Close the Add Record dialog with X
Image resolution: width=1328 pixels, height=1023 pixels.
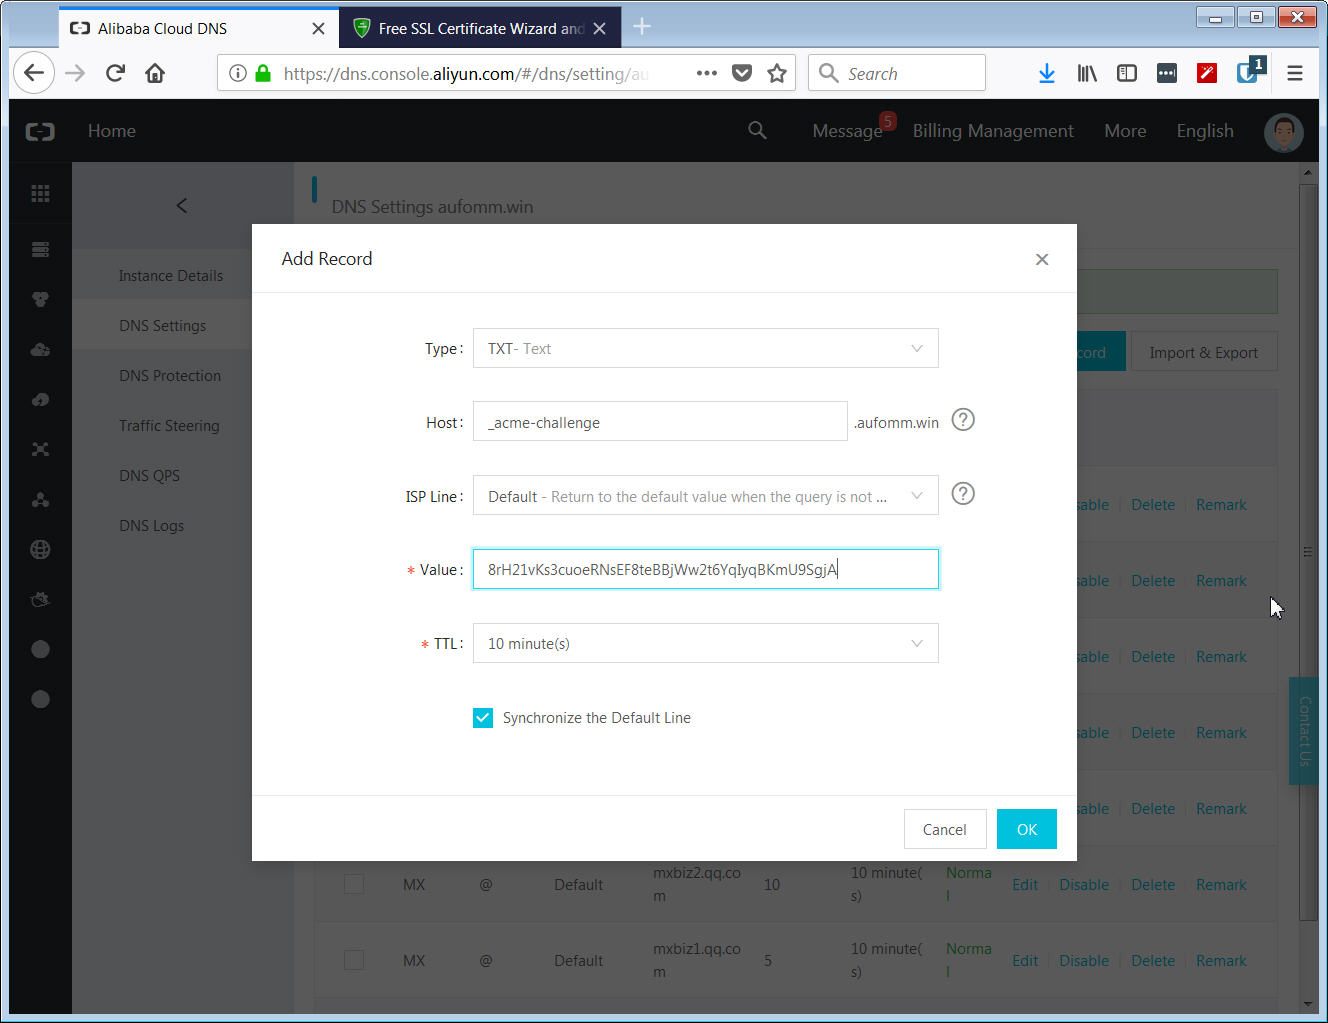pos(1041,260)
